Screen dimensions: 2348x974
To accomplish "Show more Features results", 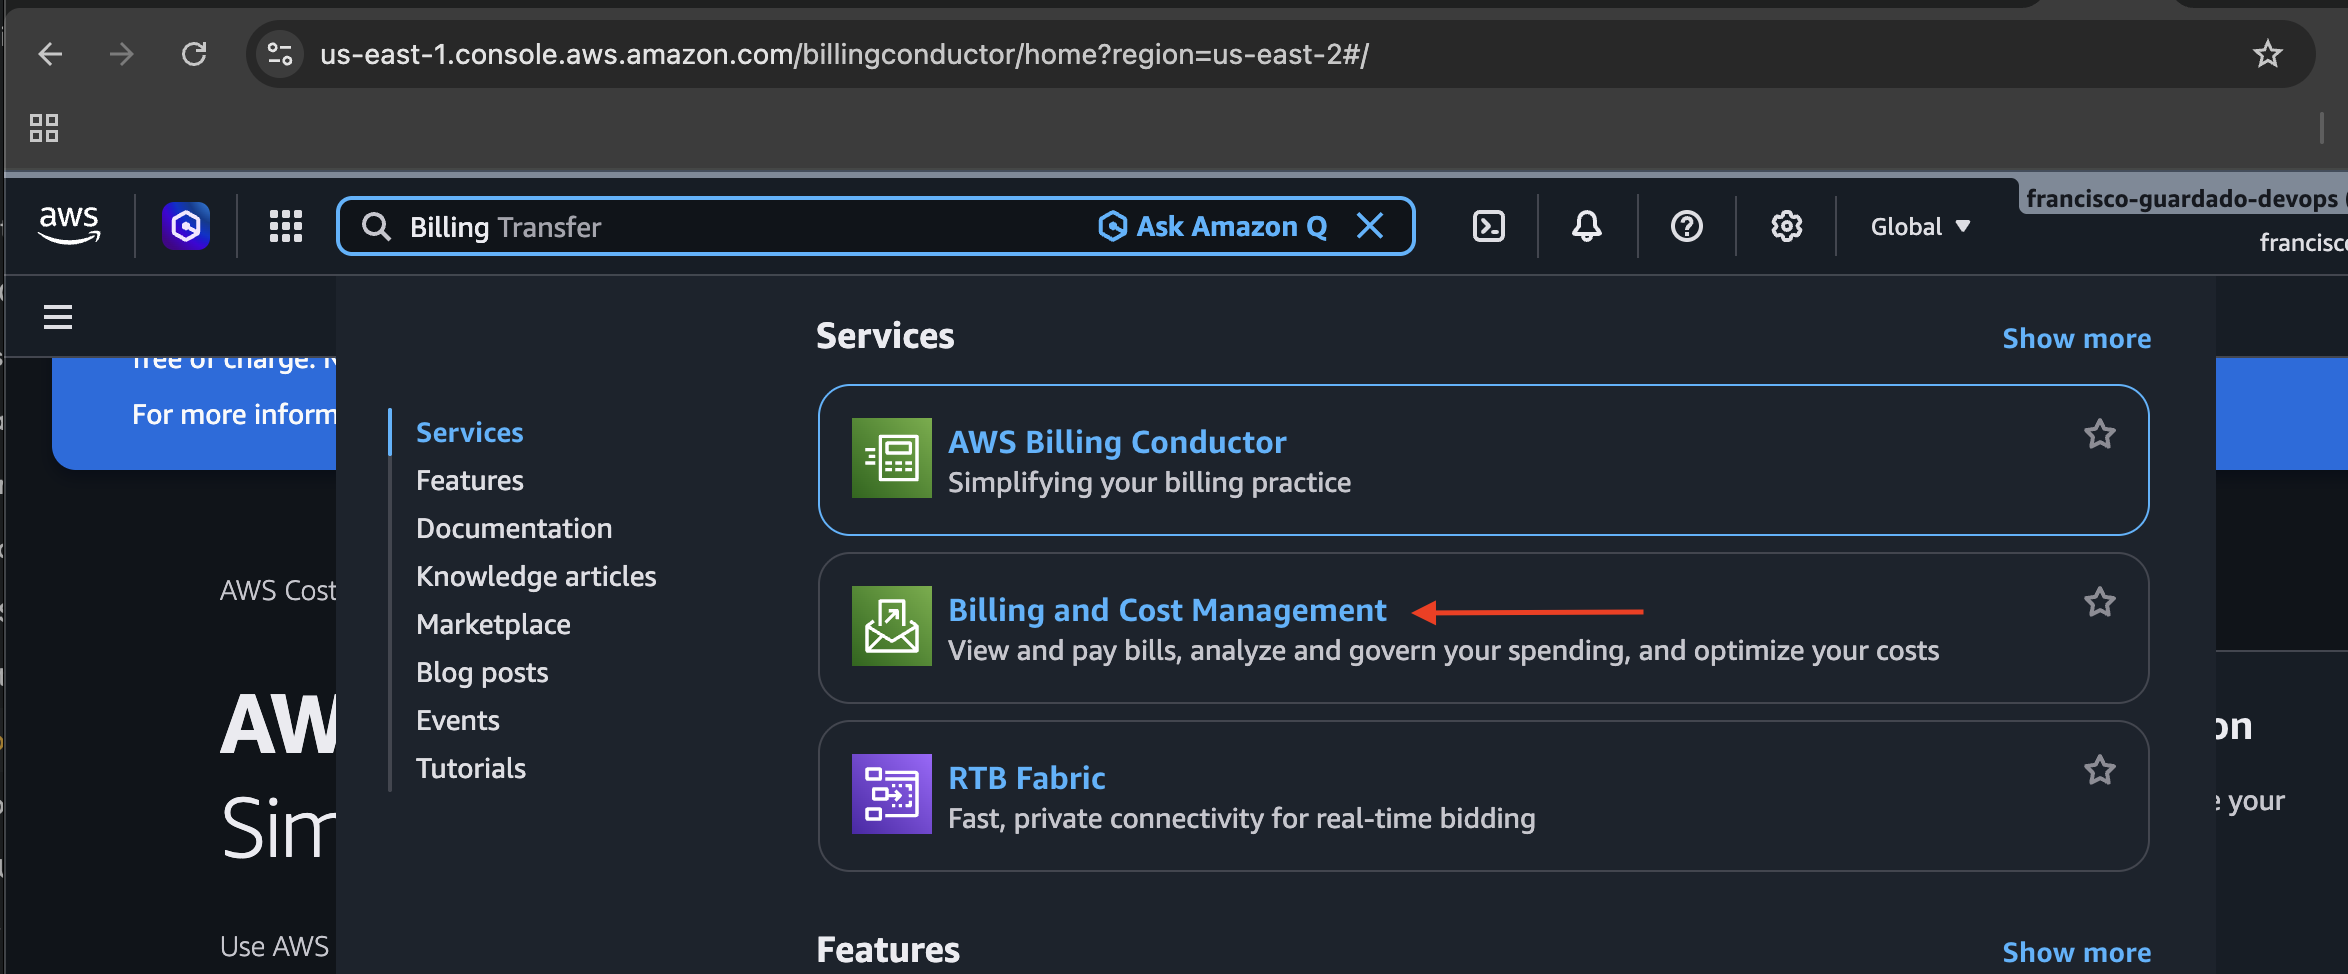I will tap(2077, 952).
